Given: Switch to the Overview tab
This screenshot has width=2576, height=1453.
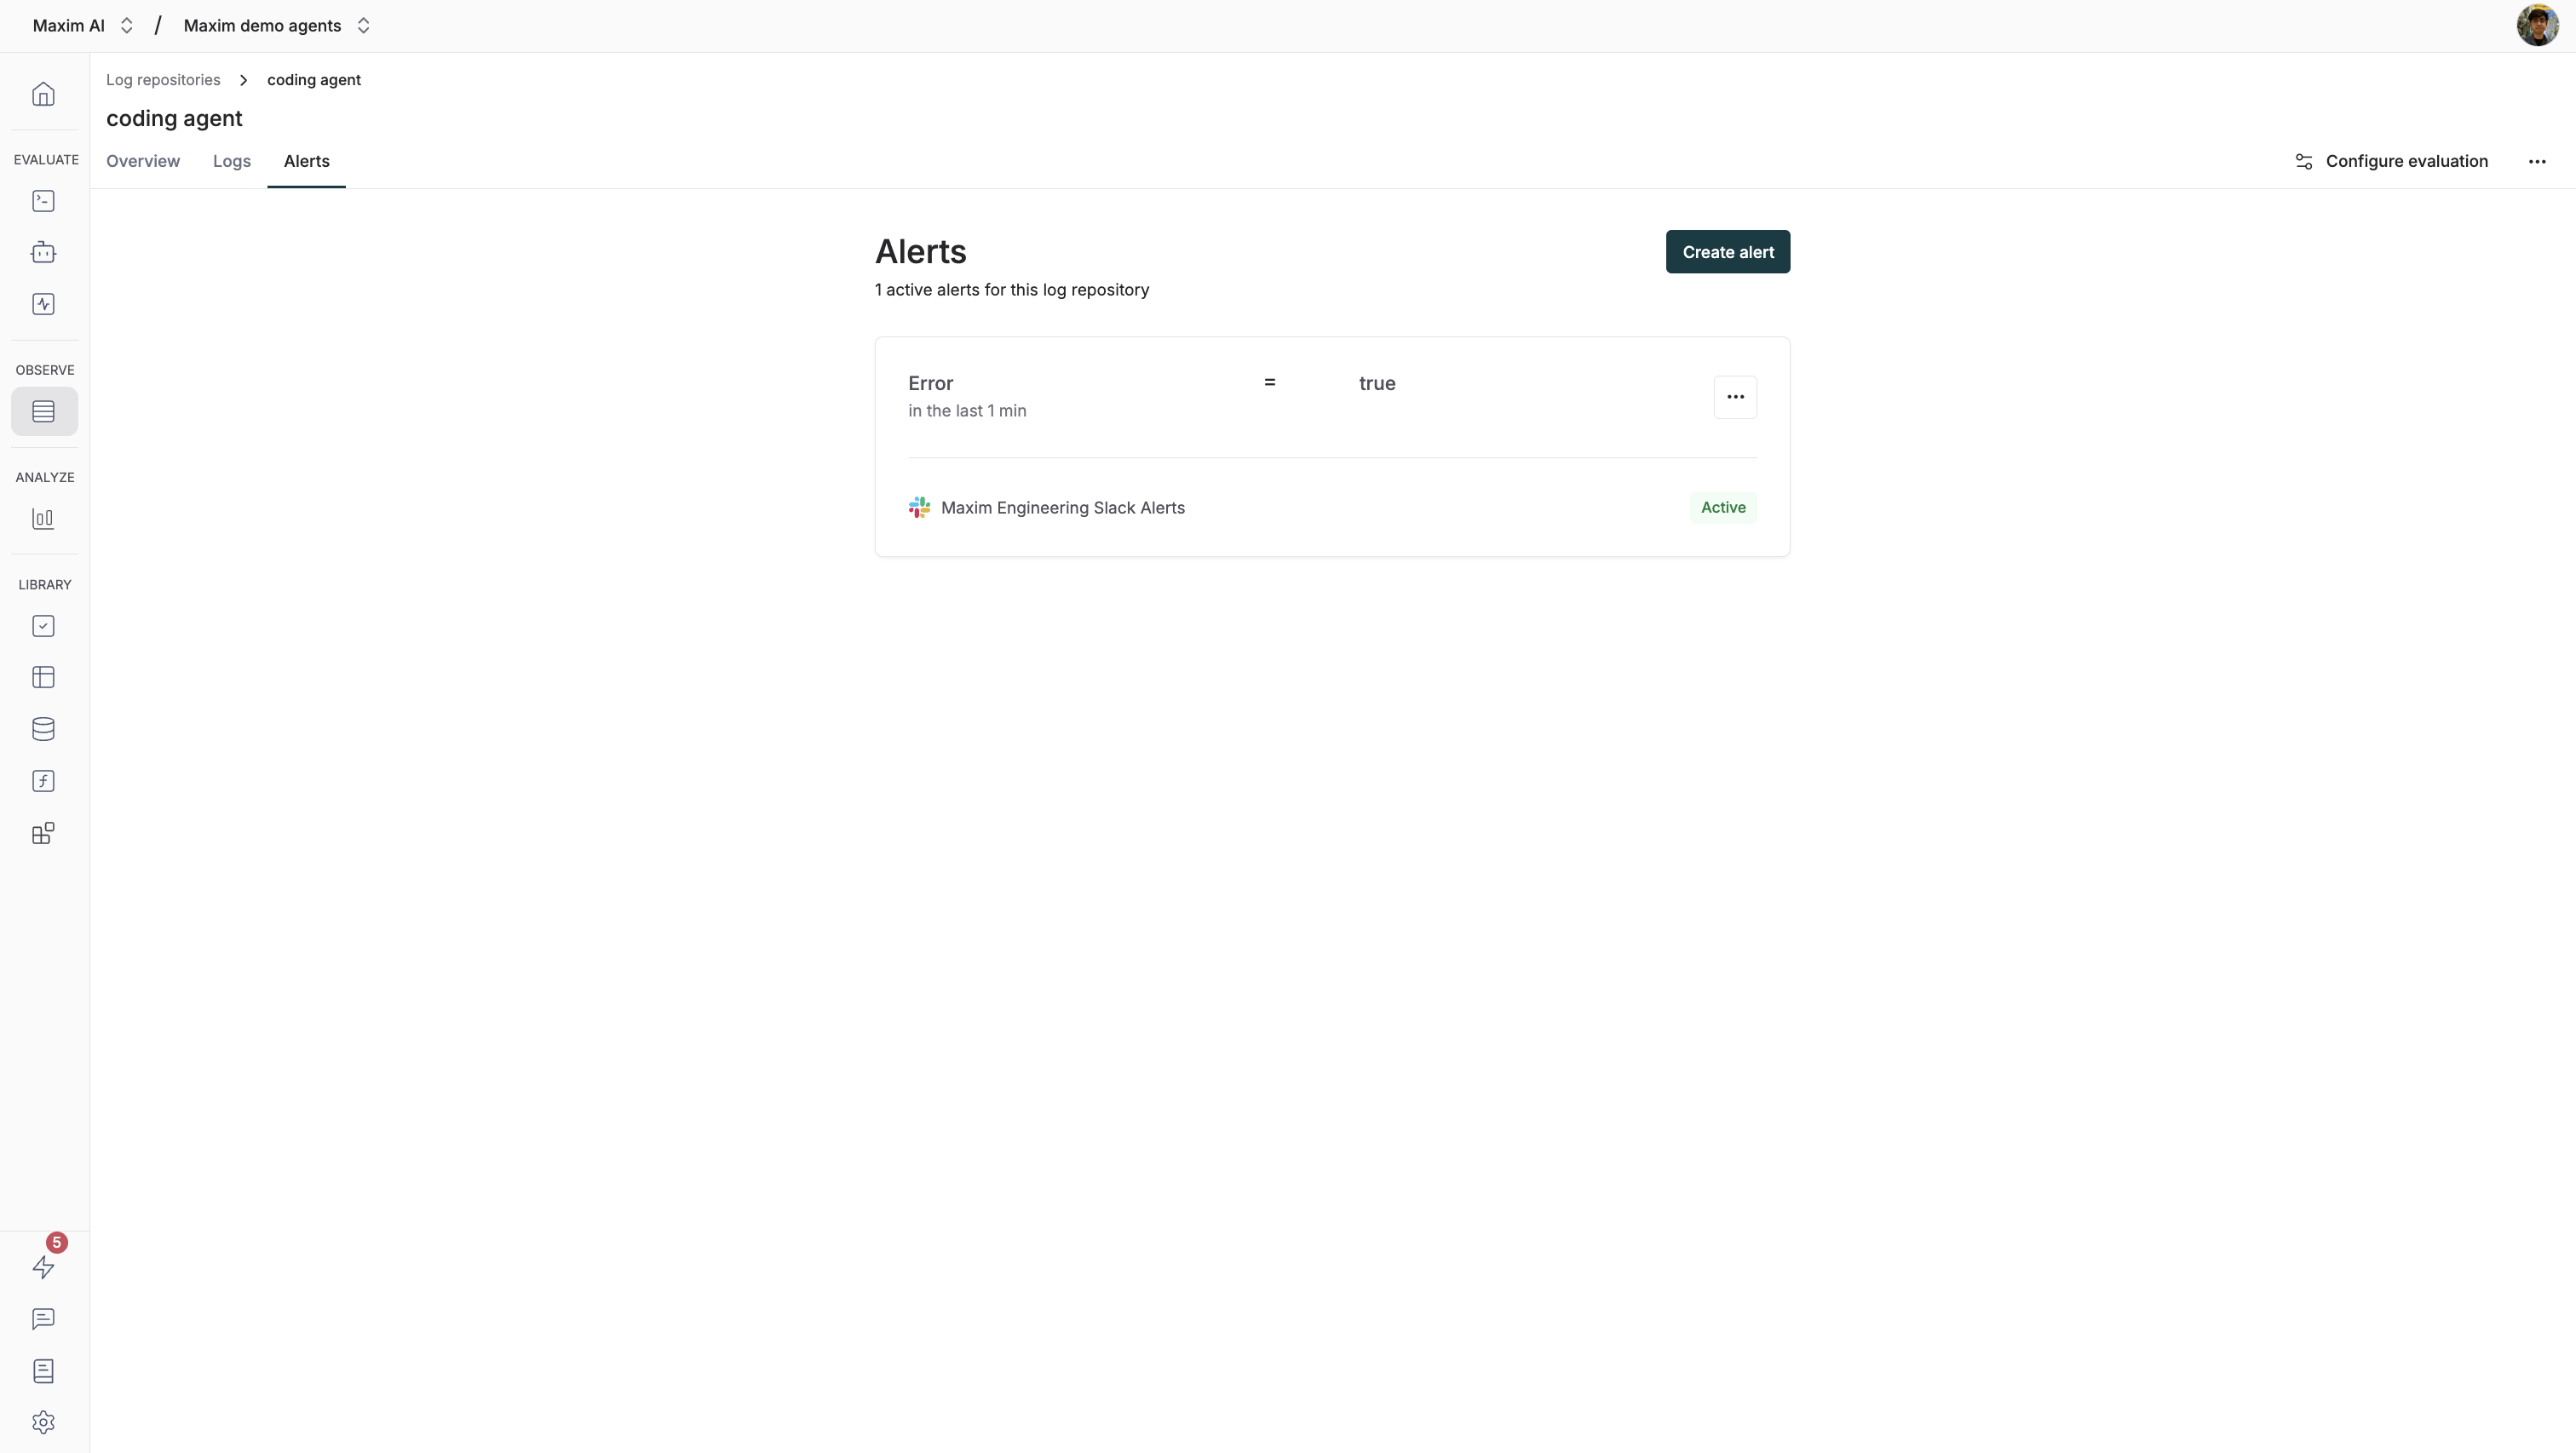Looking at the screenshot, I should pos(143,161).
